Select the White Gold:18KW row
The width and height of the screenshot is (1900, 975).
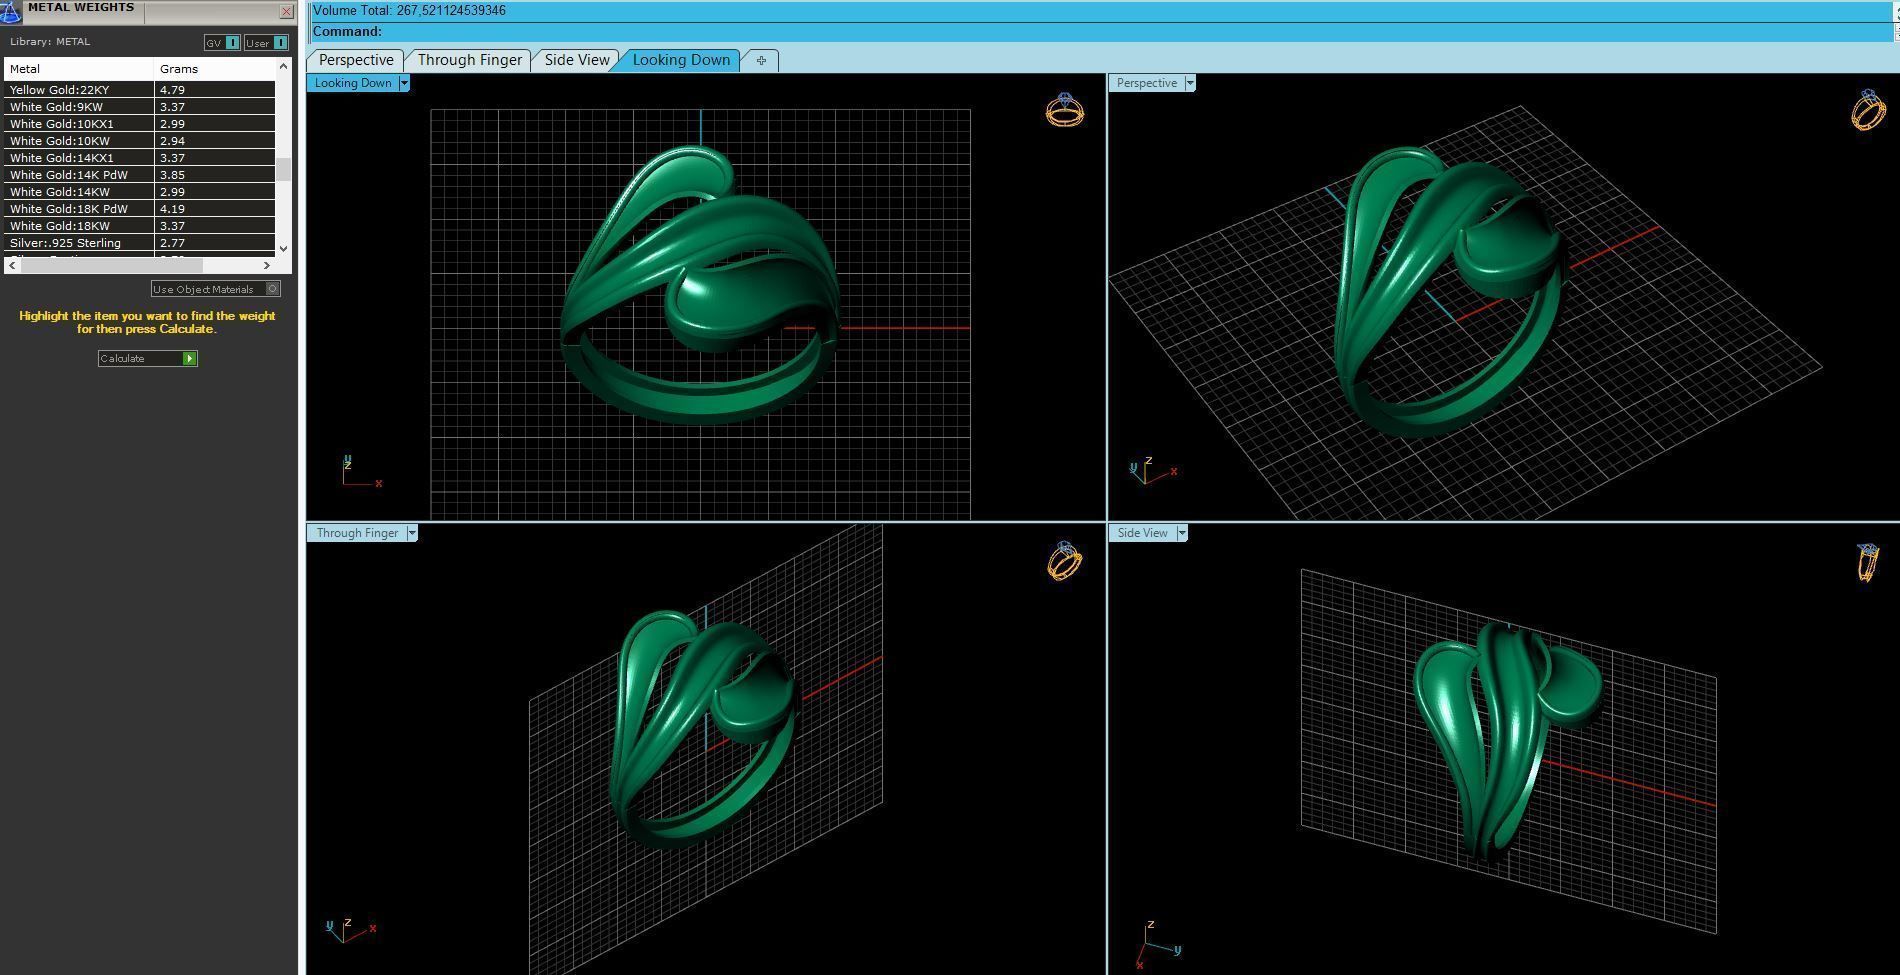[x=140, y=226]
